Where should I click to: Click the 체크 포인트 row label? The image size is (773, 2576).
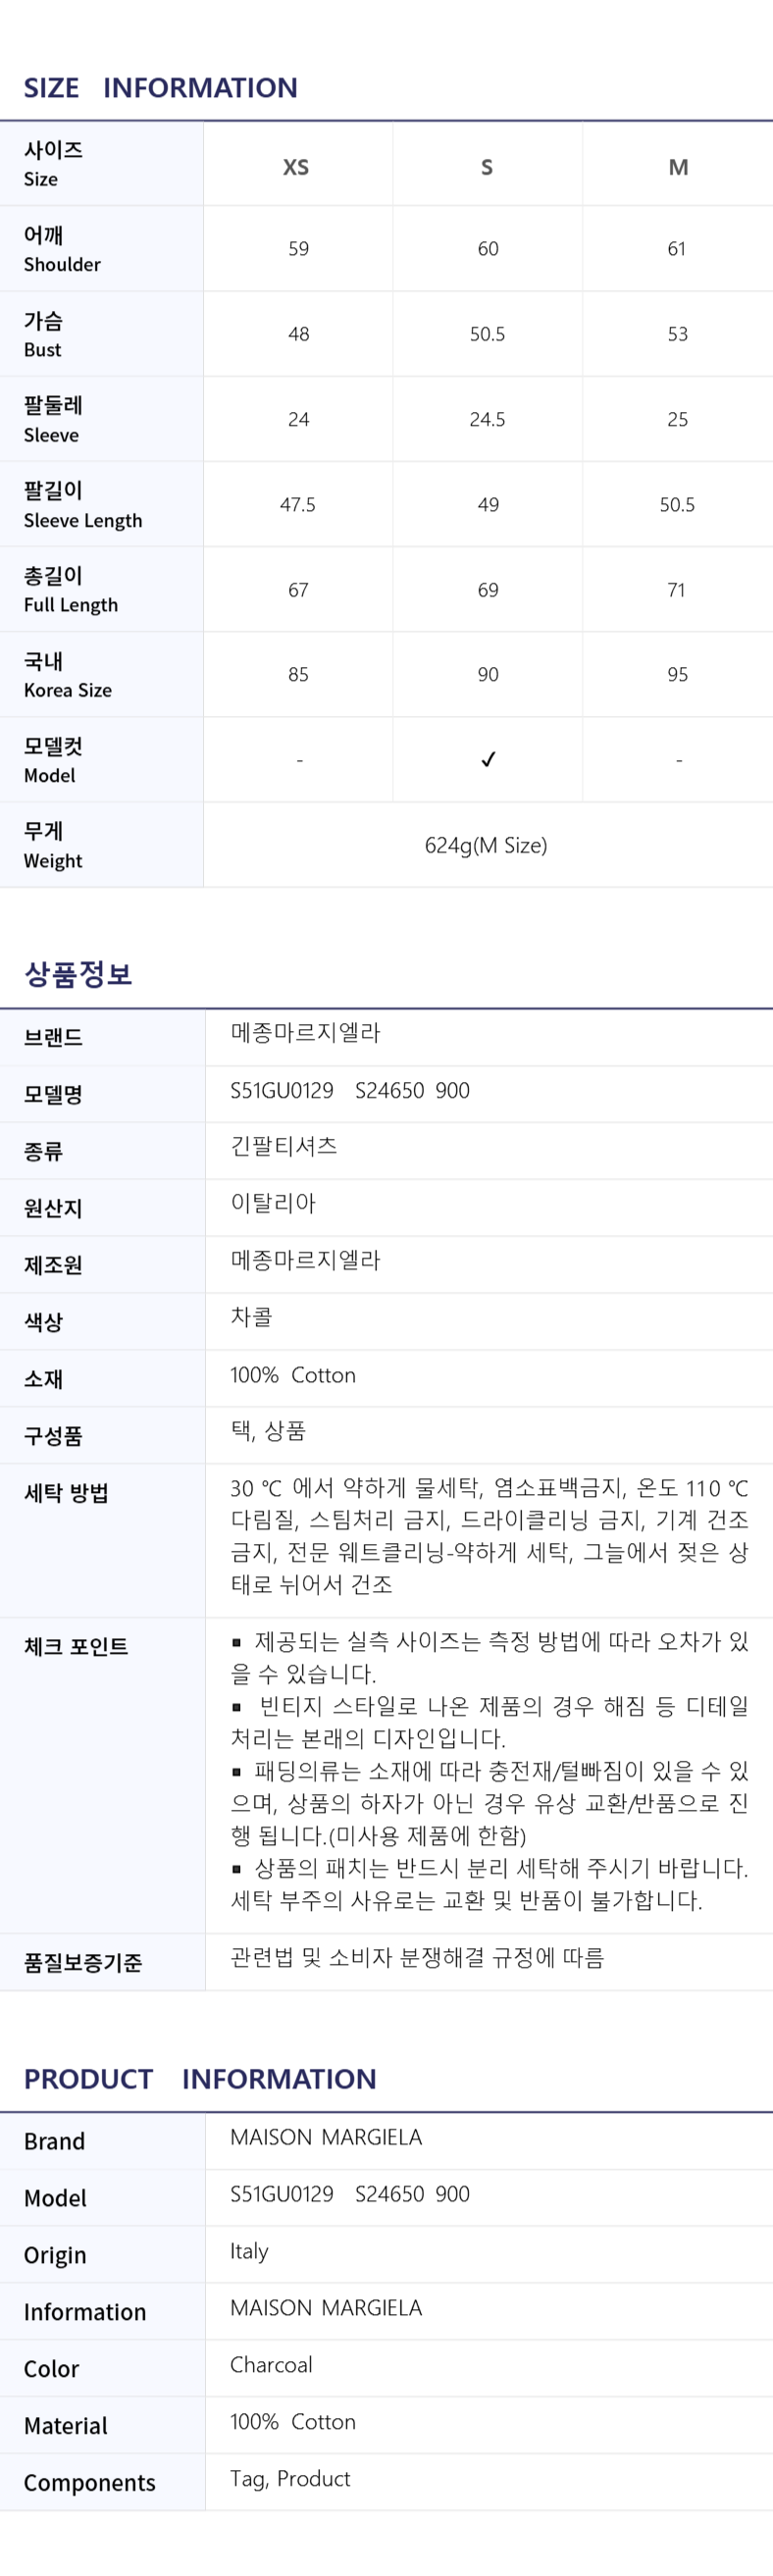click(76, 1646)
